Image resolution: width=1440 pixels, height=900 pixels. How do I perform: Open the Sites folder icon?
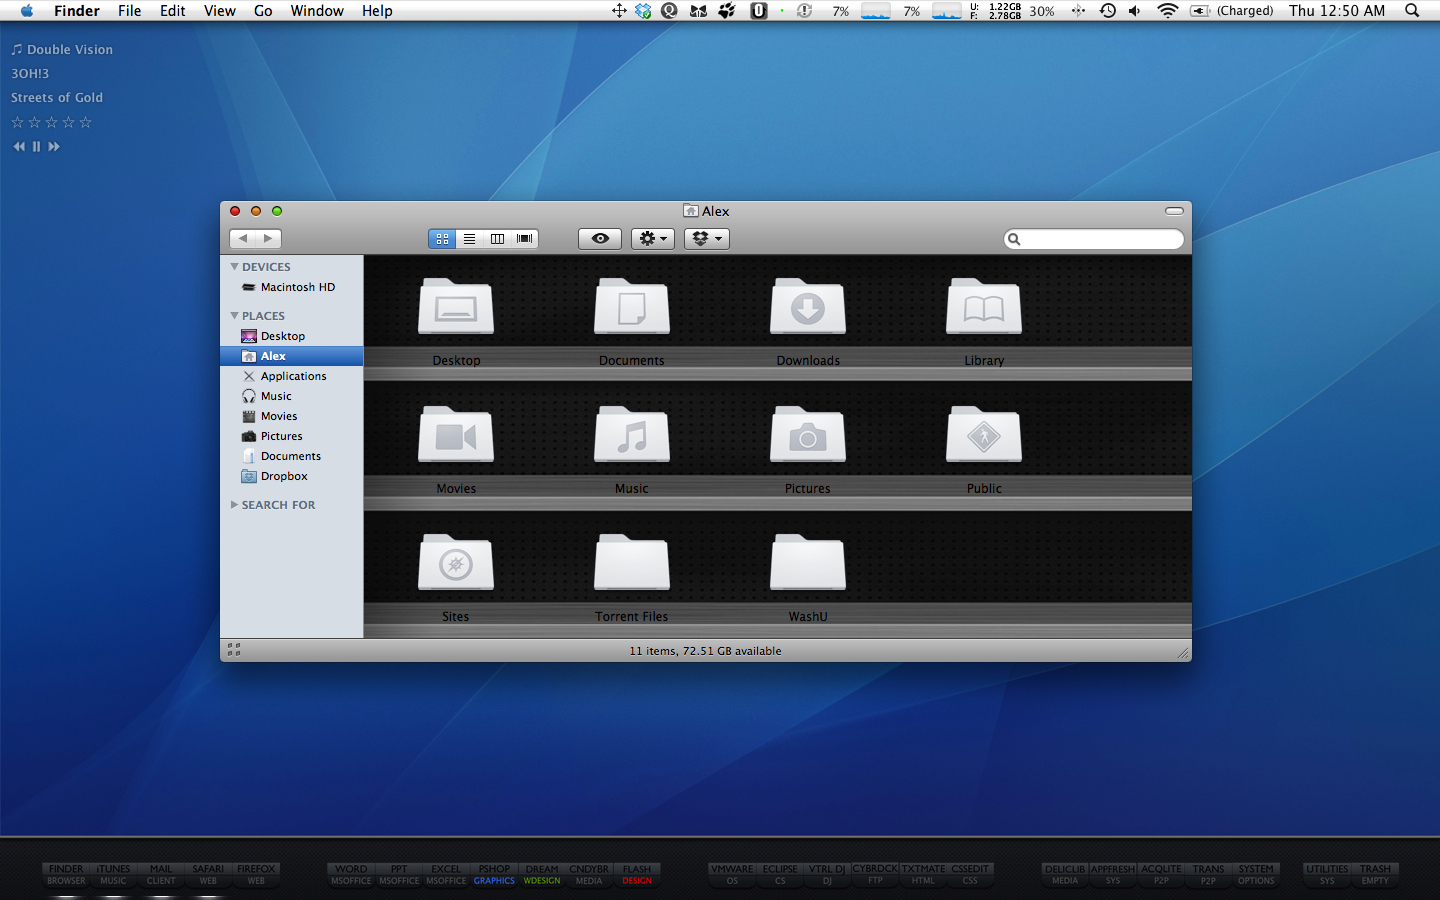tap(455, 563)
